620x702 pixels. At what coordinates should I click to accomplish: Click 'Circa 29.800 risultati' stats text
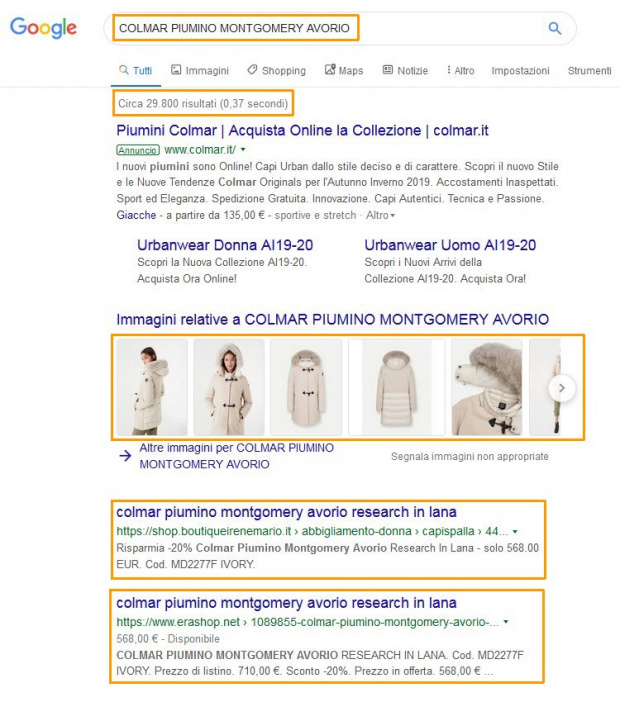point(203,103)
